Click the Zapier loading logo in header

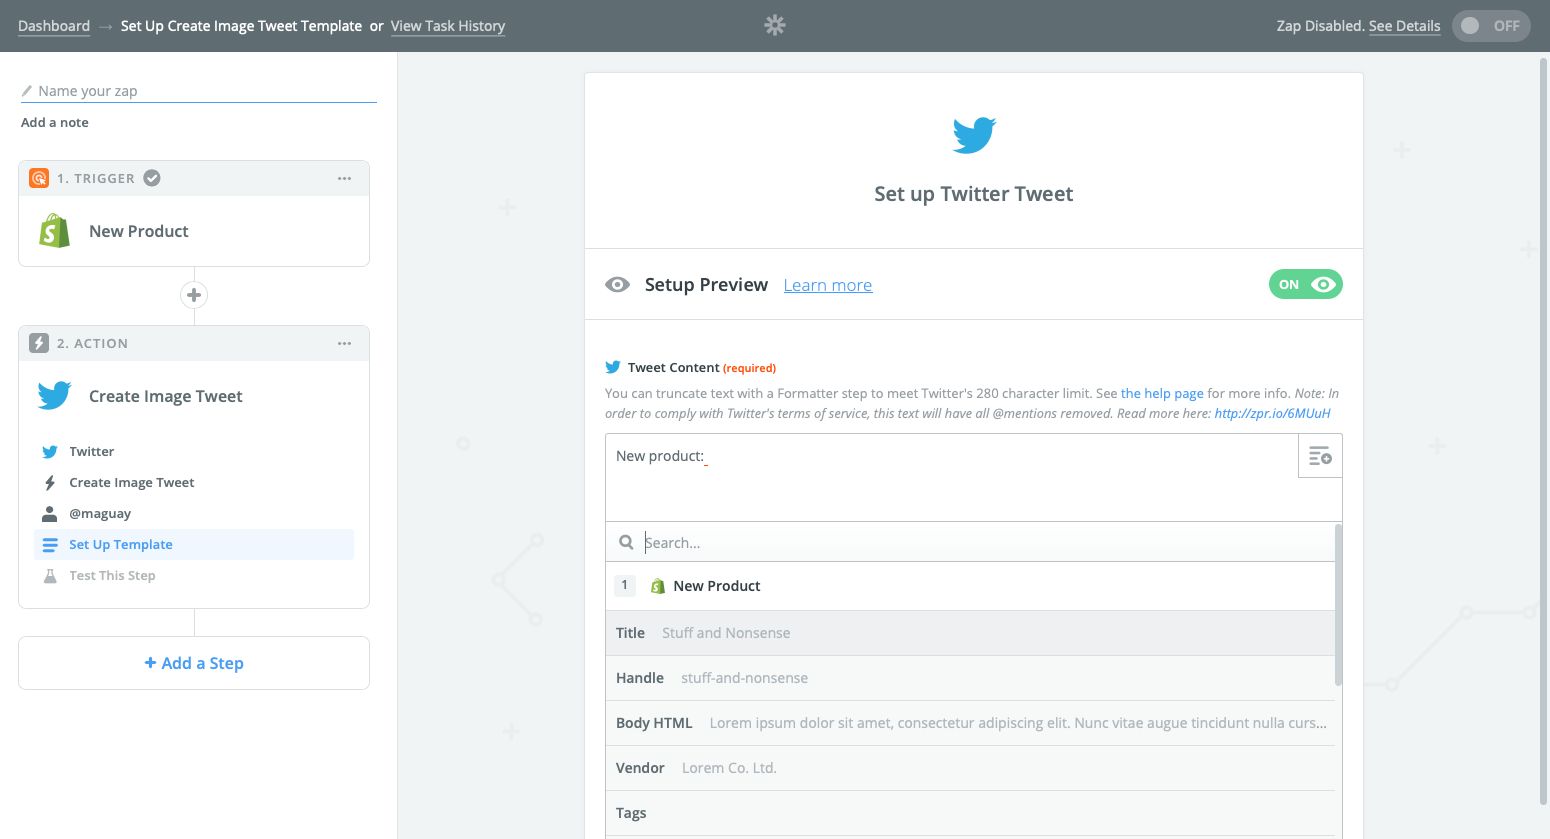(775, 26)
